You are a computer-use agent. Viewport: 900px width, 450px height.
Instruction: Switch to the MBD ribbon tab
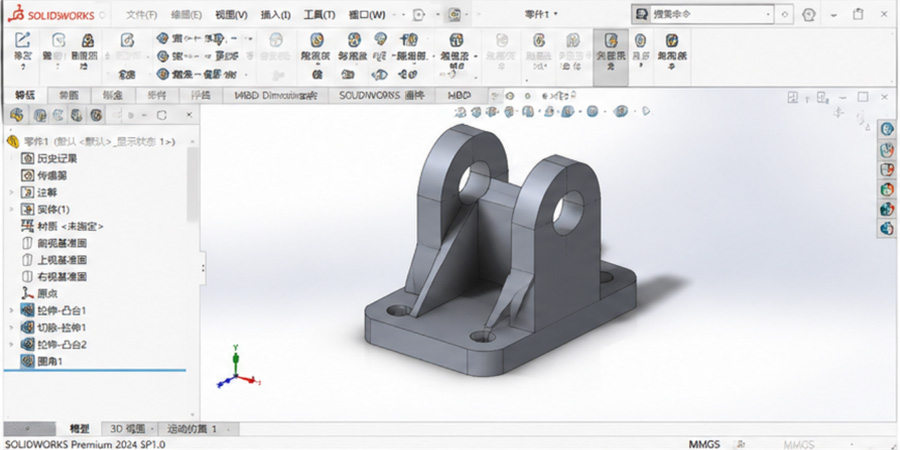pos(460,95)
